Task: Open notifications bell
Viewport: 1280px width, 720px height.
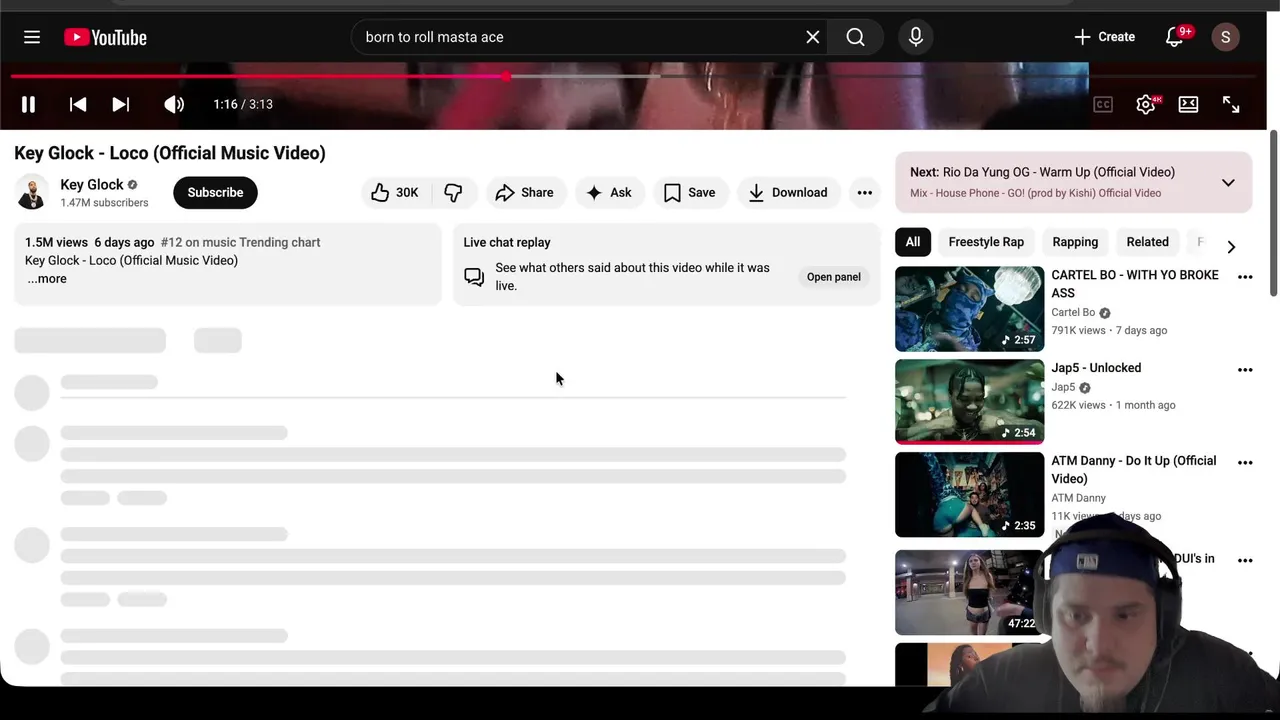Action: tap(1176, 37)
